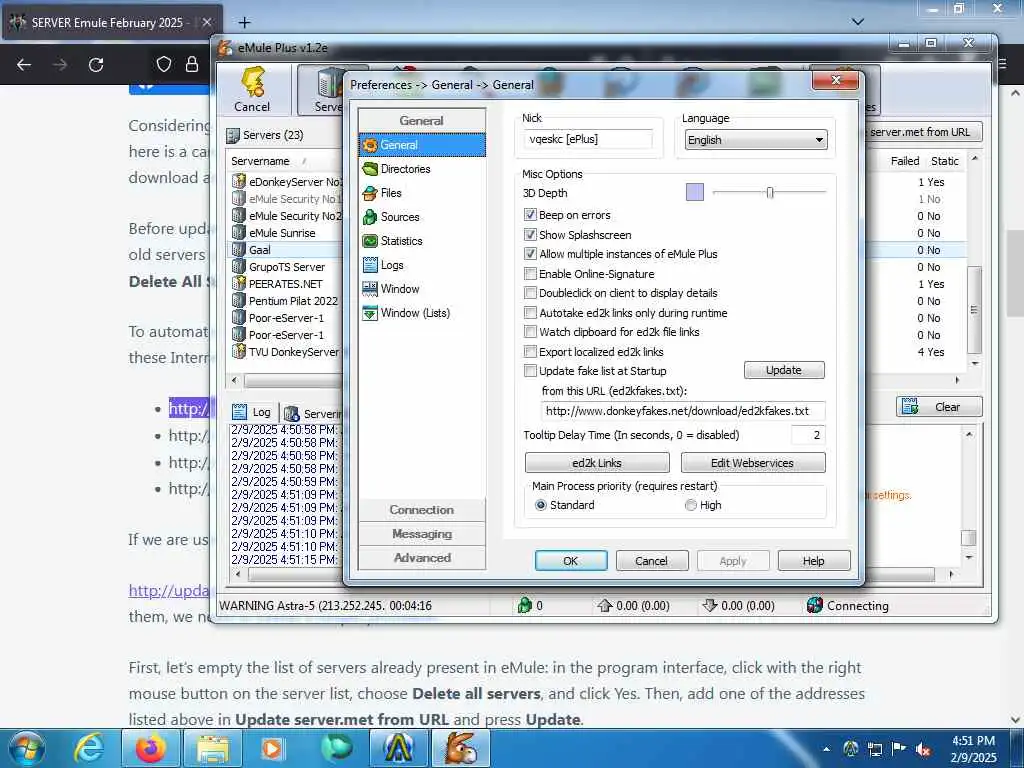Open Files preferences page
Screen dimensions: 1024x768
(x=391, y=193)
